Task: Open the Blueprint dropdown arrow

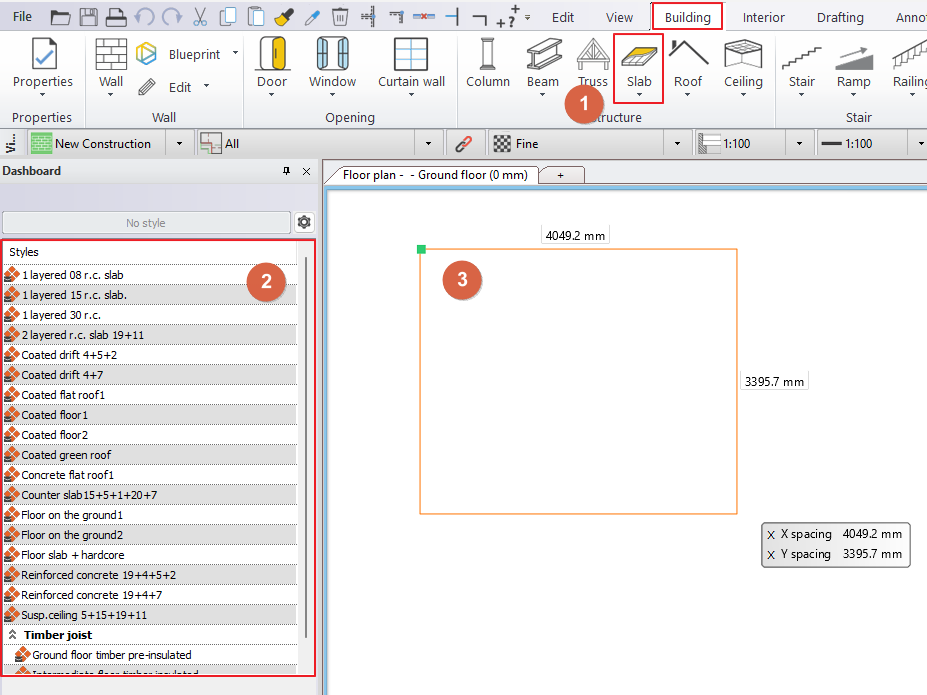Action: [x=235, y=54]
